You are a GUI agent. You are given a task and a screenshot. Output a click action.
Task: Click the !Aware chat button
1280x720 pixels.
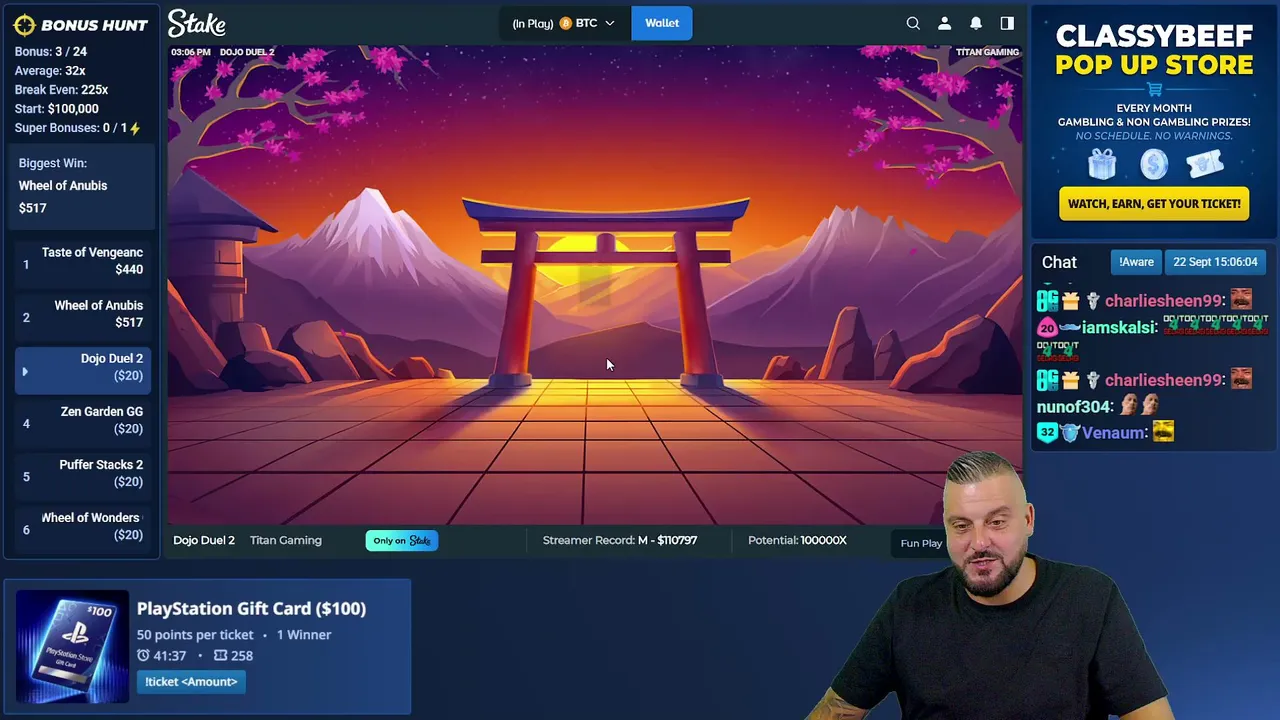(x=1136, y=262)
